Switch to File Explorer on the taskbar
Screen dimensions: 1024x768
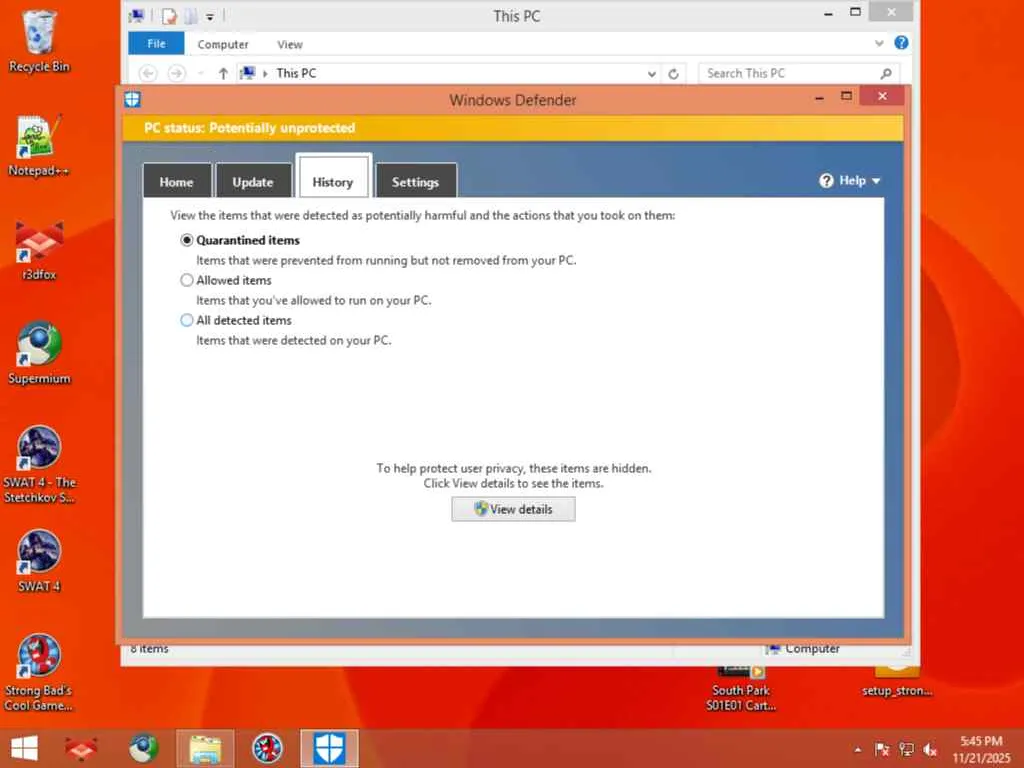coord(205,748)
